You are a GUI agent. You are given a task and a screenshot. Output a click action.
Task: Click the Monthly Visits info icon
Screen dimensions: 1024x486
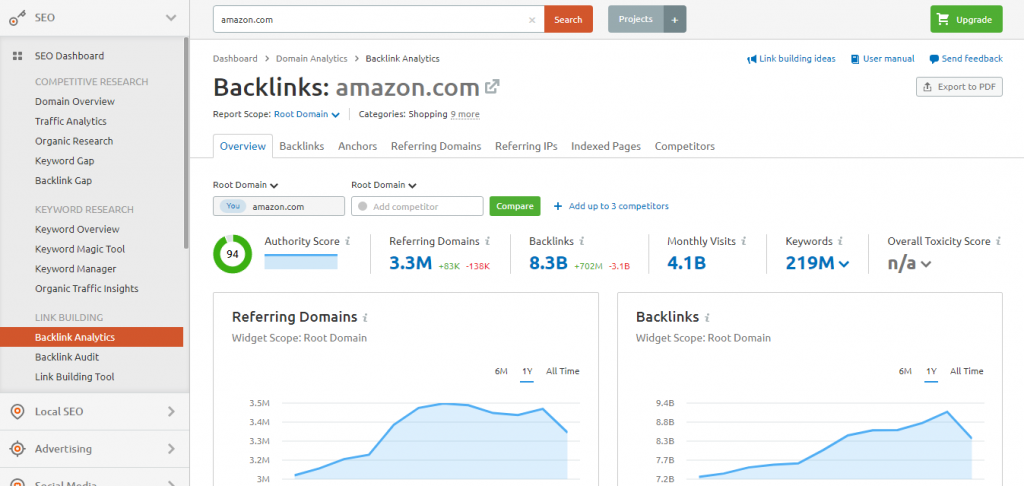click(x=743, y=241)
